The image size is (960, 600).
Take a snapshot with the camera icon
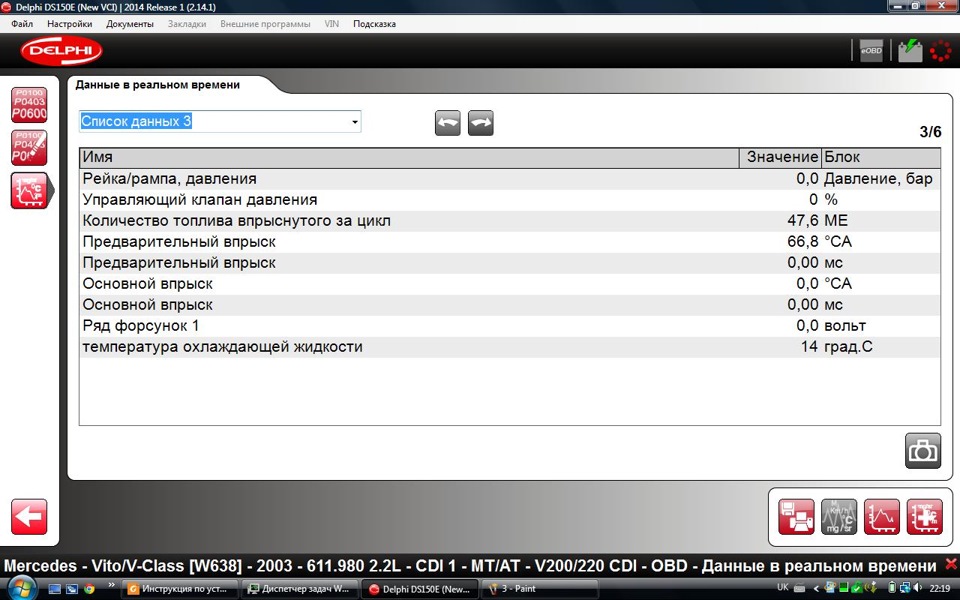click(x=923, y=451)
